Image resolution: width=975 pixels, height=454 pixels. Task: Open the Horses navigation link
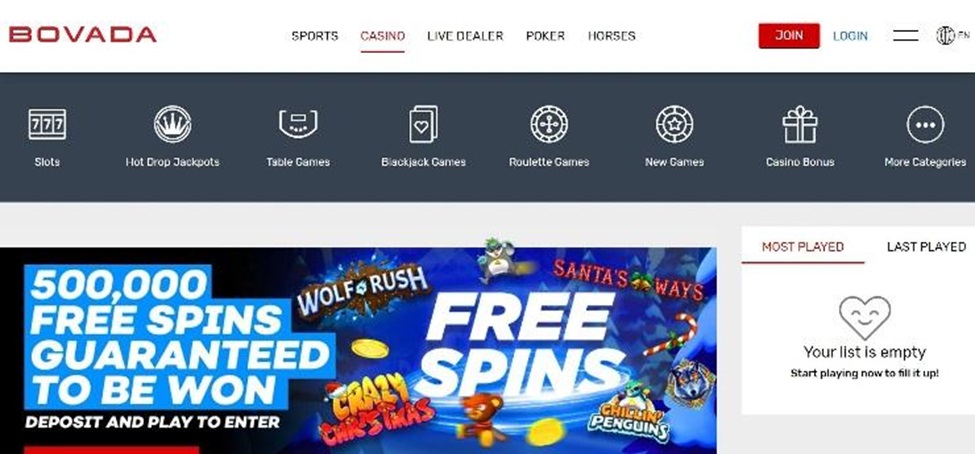[611, 36]
